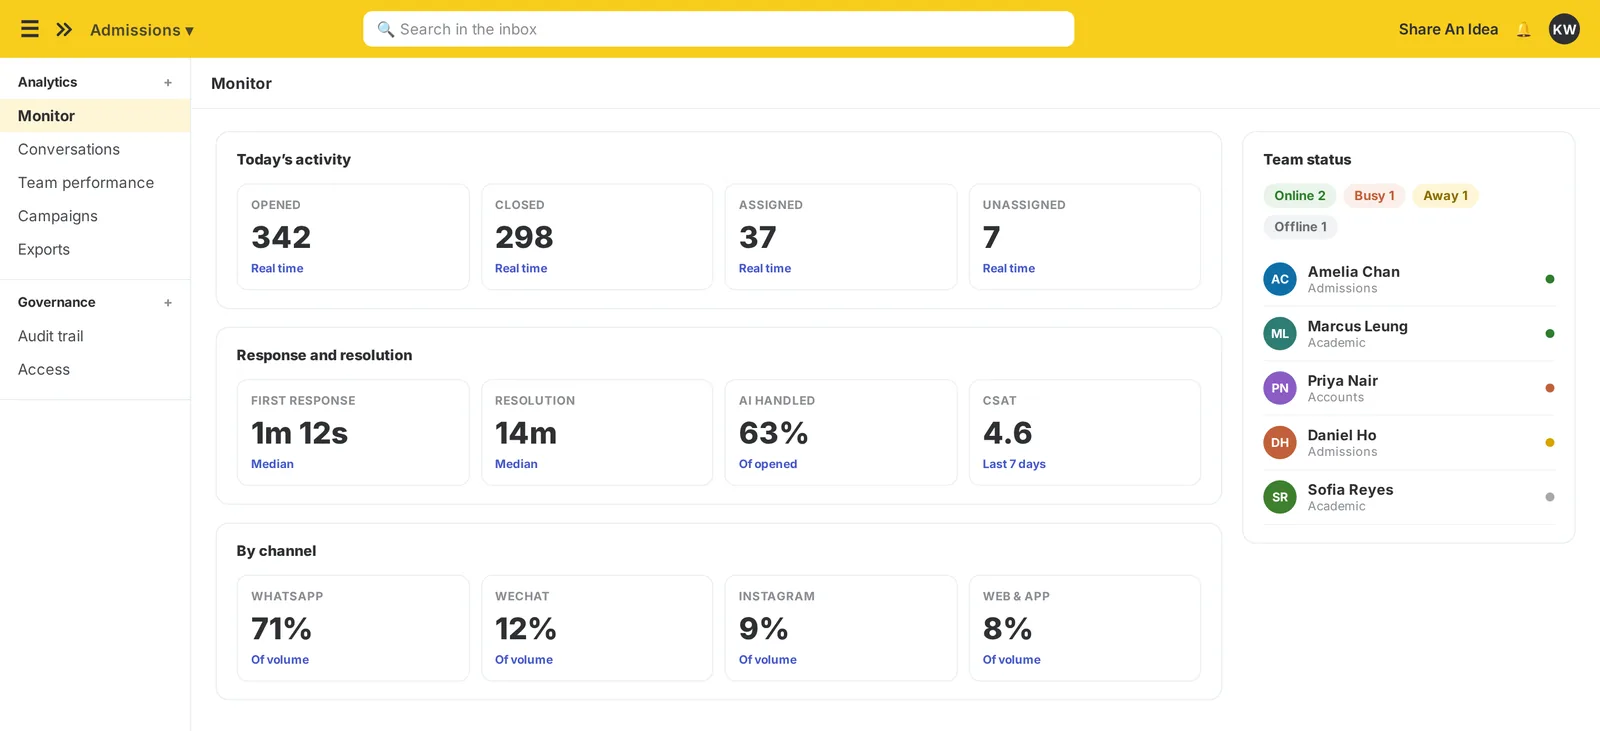The image size is (1600, 731).
Task: Open the notifications bell icon
Action: (x=1523, y=29)
